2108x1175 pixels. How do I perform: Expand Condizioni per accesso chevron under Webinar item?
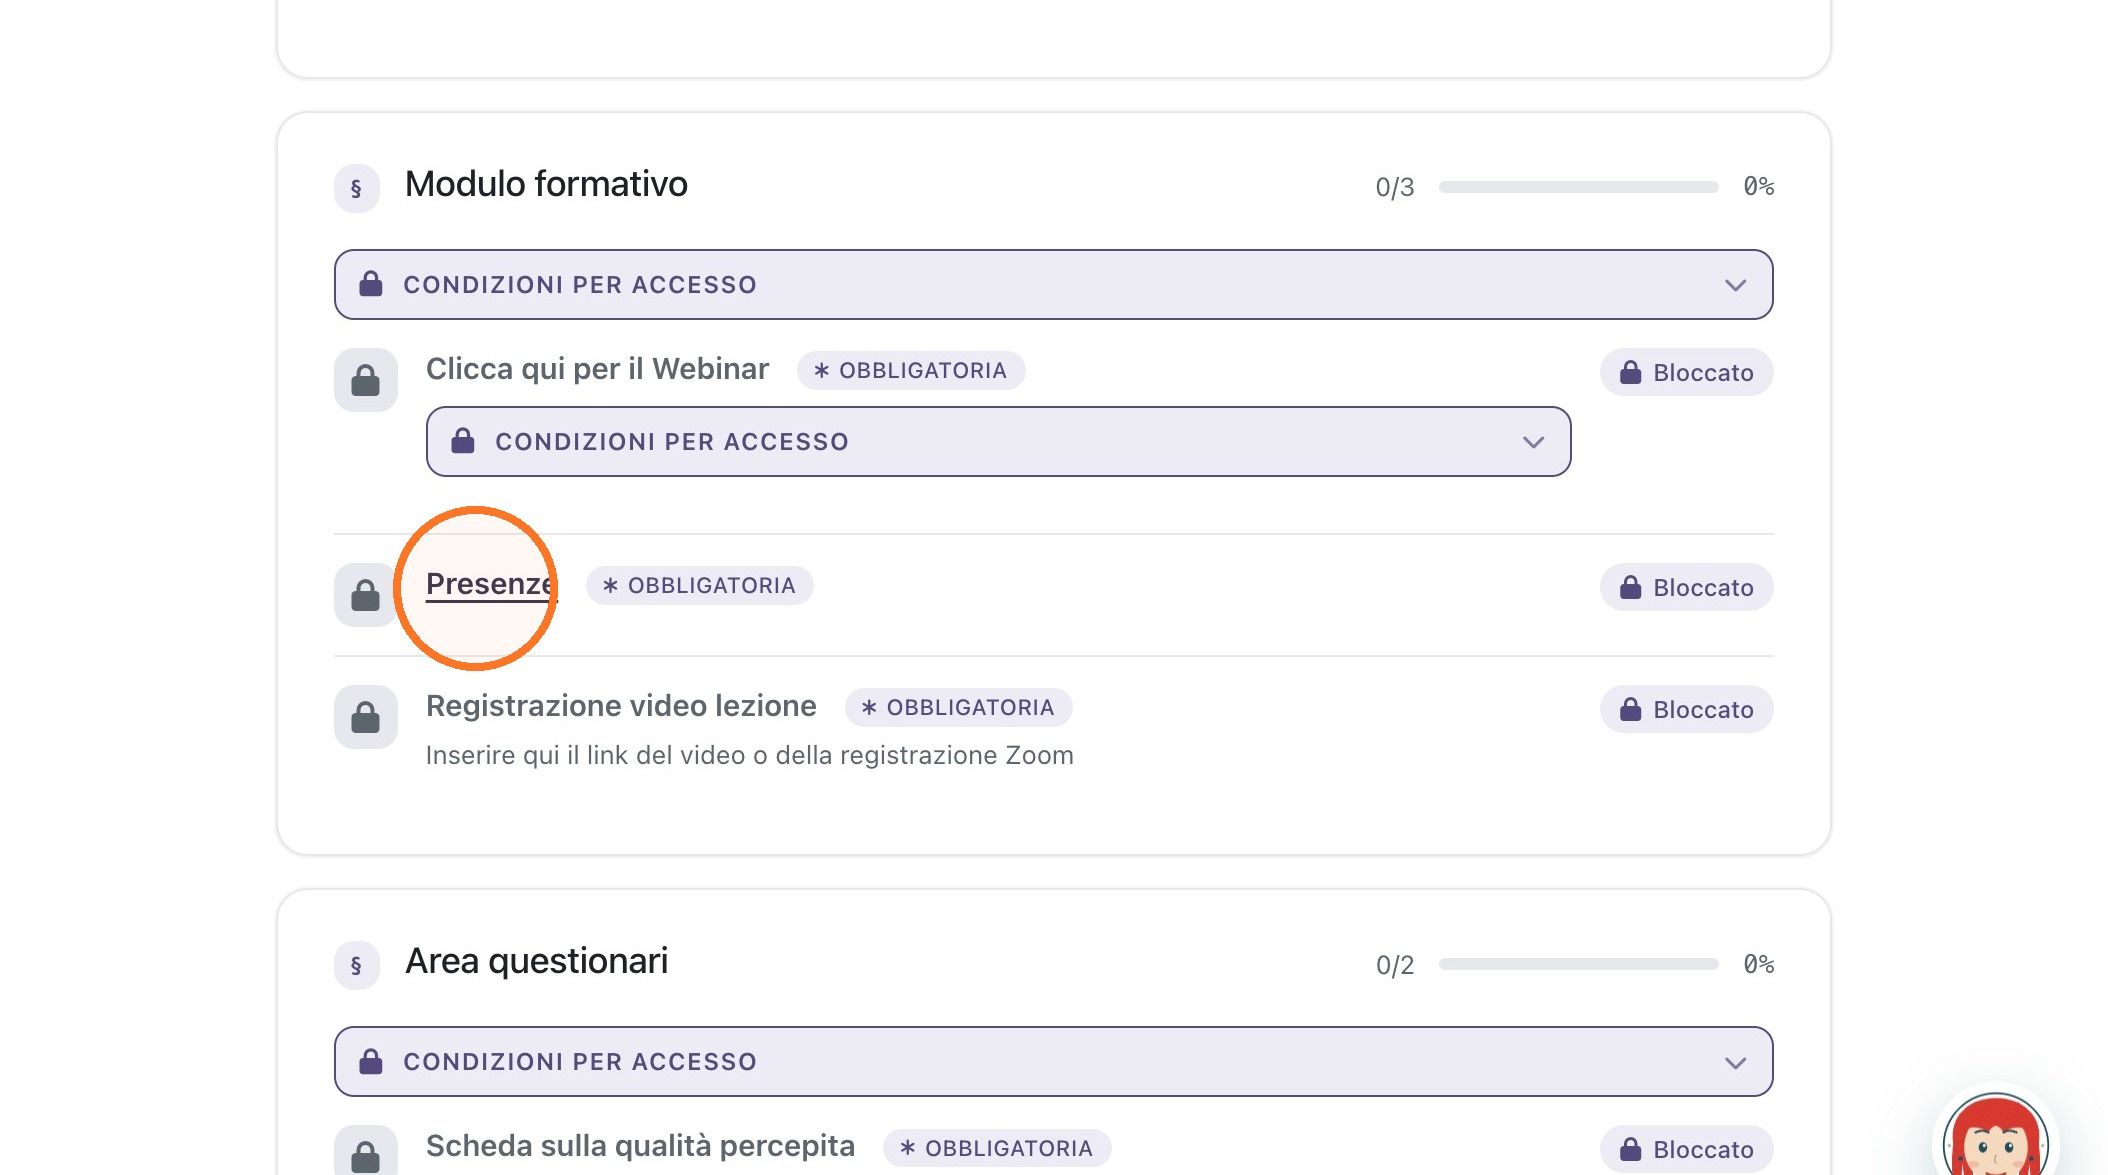(1533, 442)
